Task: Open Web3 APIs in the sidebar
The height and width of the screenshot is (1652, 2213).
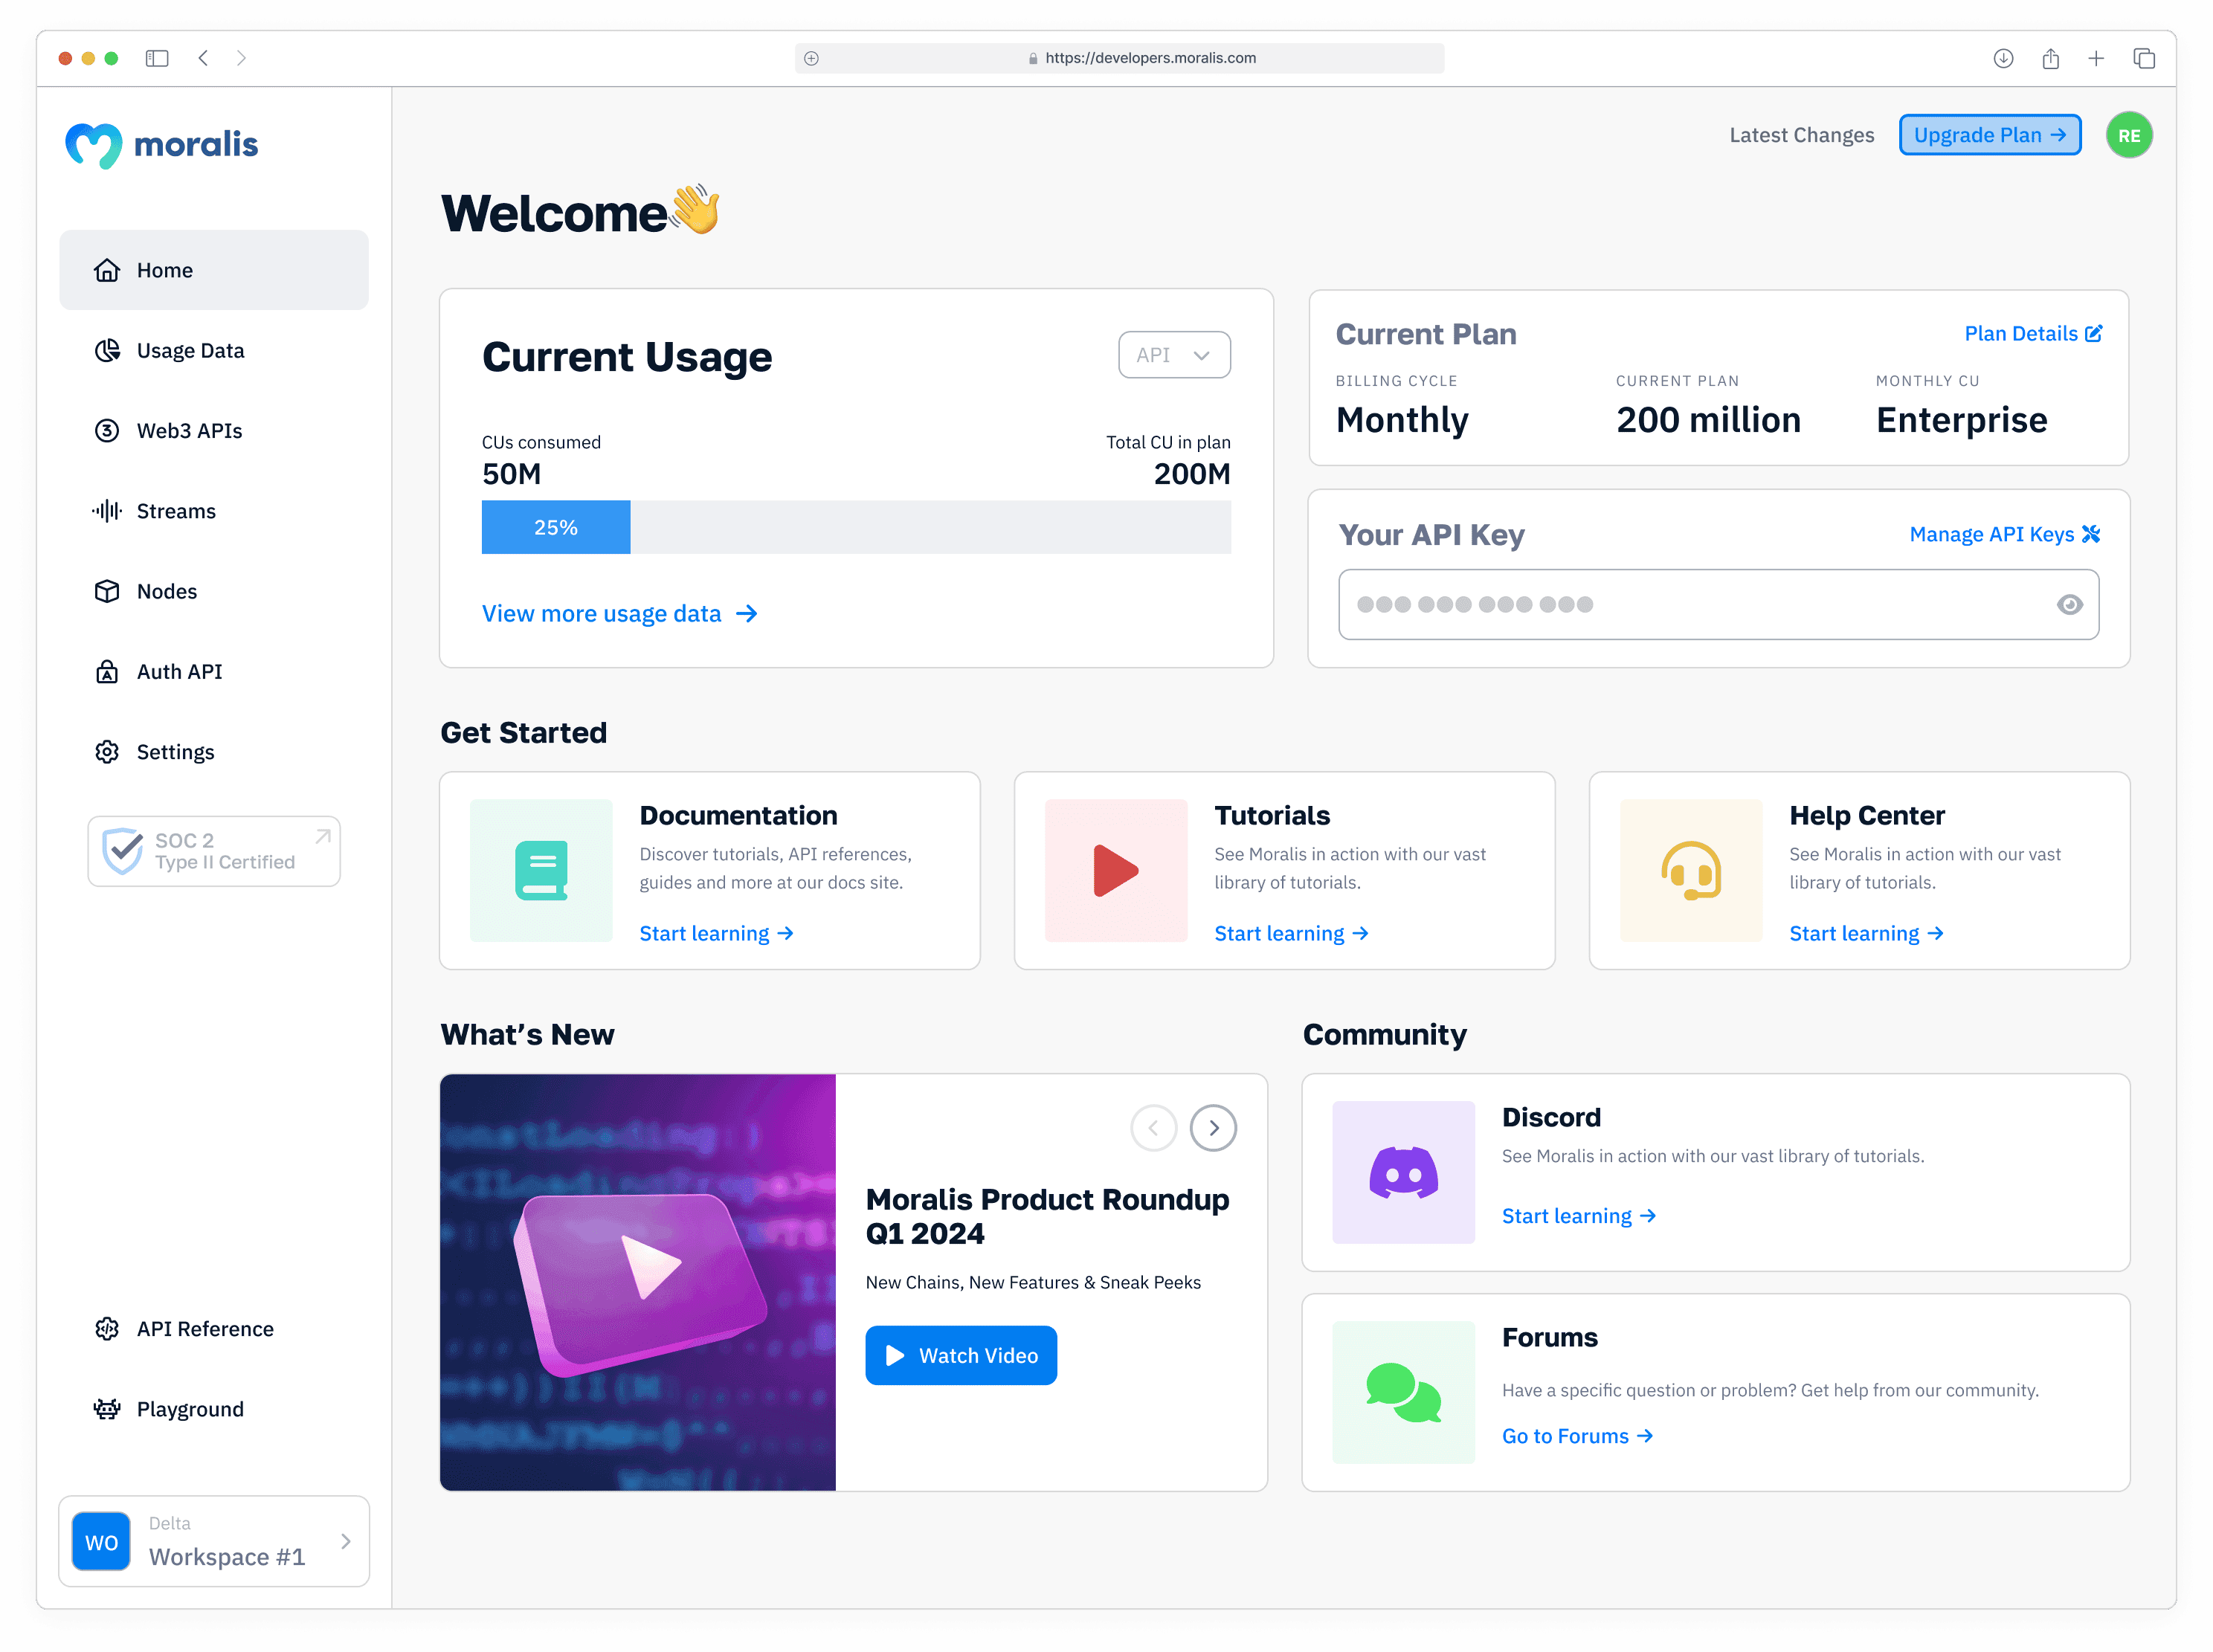Action: tap(214, 431)
